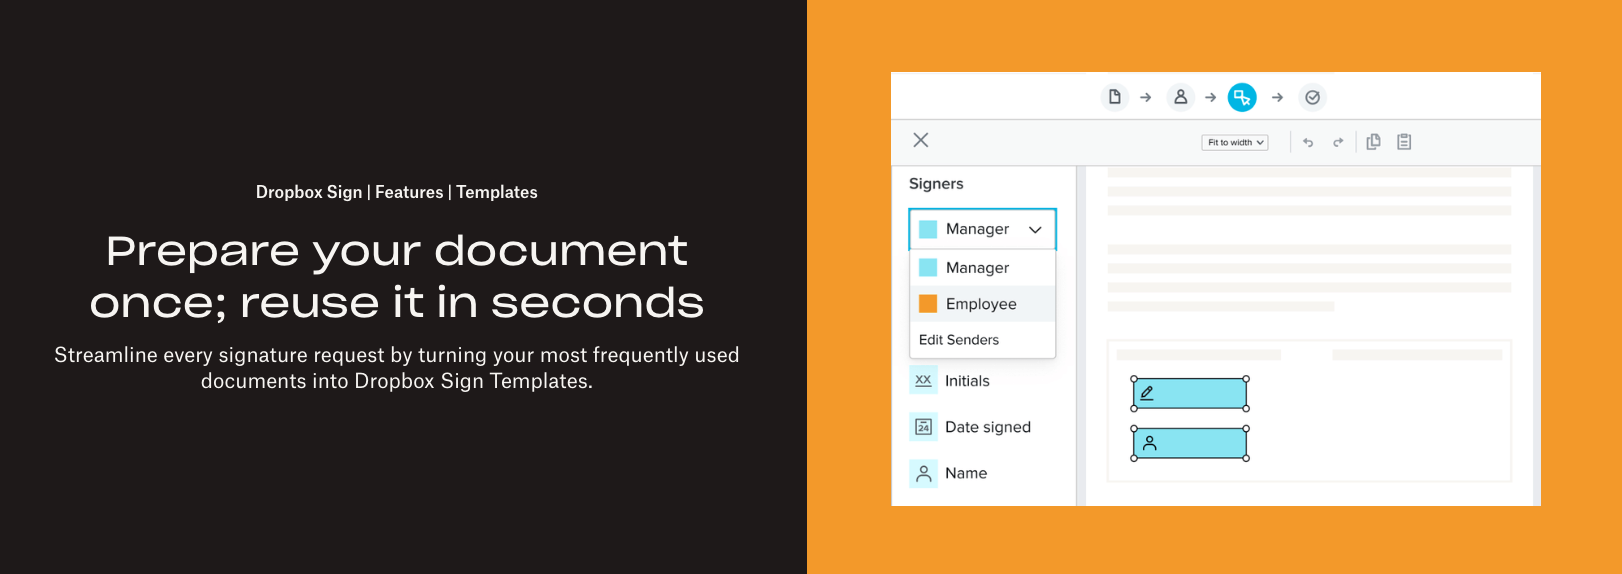
Task: Click the Date signed label text
Action: tap(988, 427)
